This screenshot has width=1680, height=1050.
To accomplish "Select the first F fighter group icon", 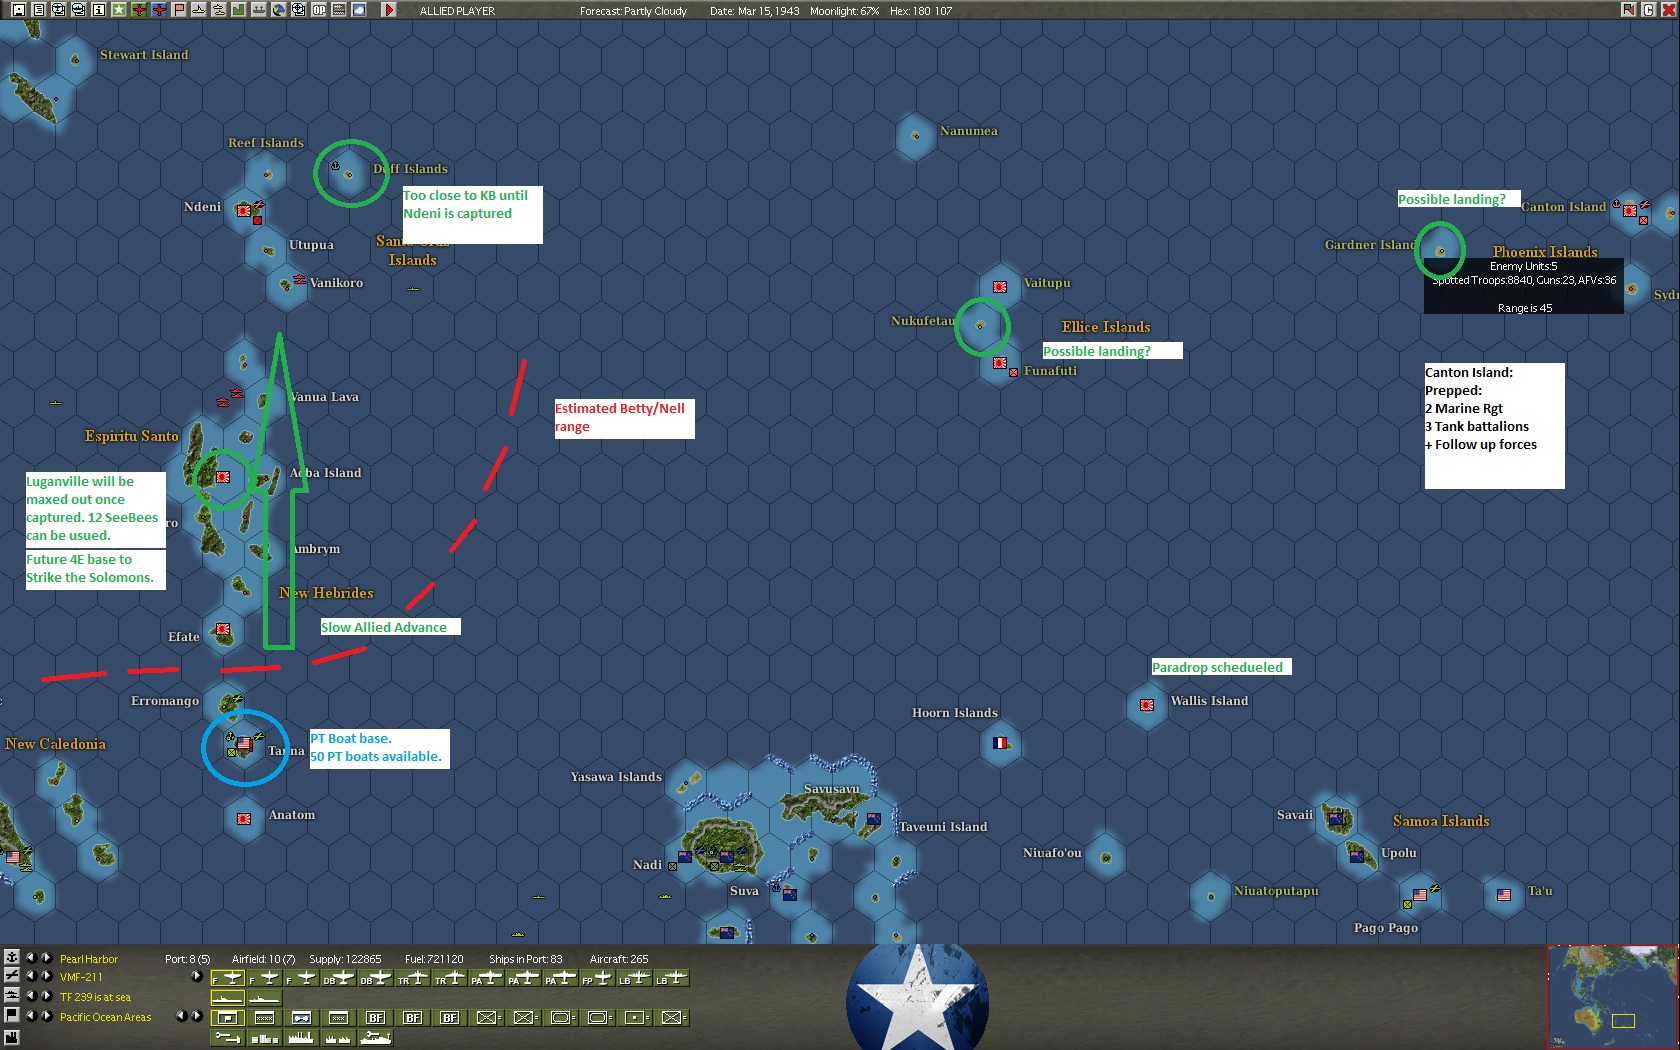I will click(x=228, y=978).
